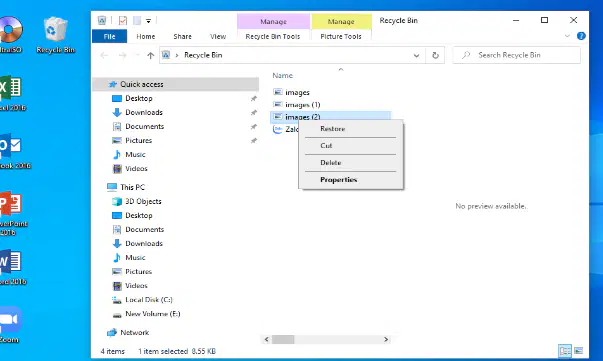Select the file named images (1)
603x361 pixels.
click(302, 105)
